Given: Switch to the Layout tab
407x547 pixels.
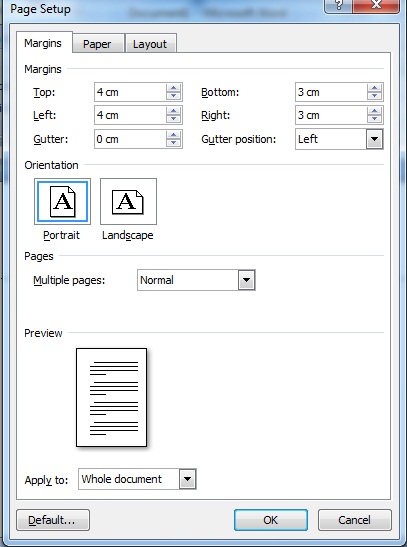Looking at the screenshot, I should pos(150,44).
